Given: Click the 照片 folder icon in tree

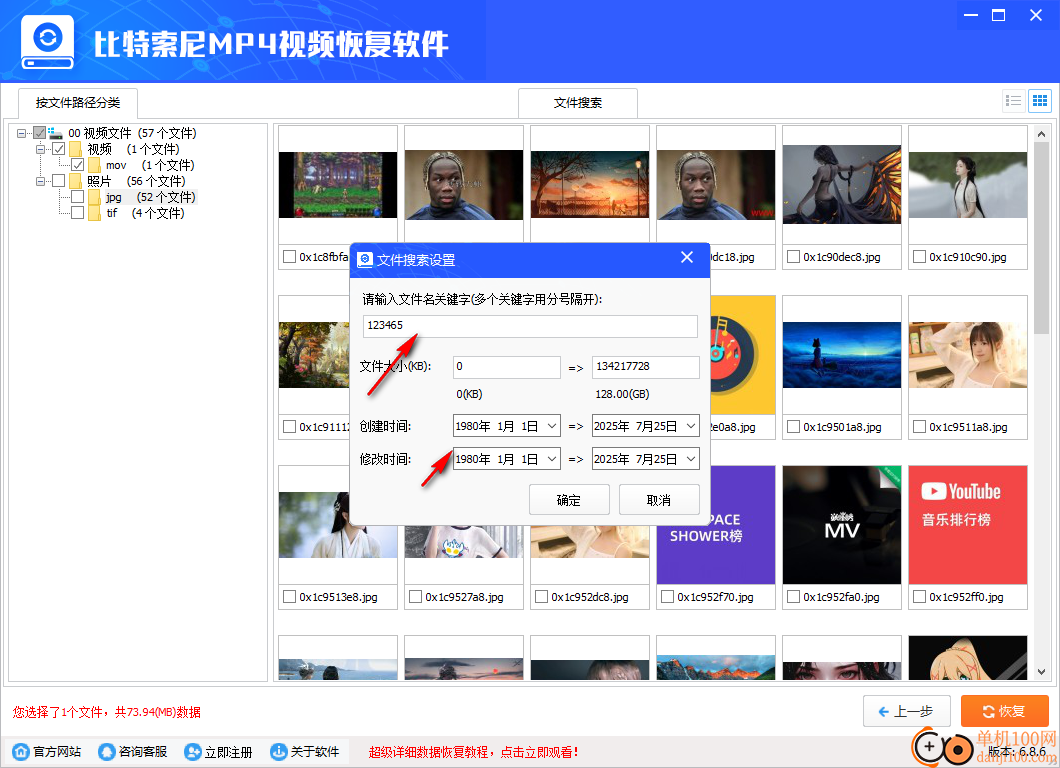Looking at the screenshot, I should pyautogui.click(x=76, y=181).
